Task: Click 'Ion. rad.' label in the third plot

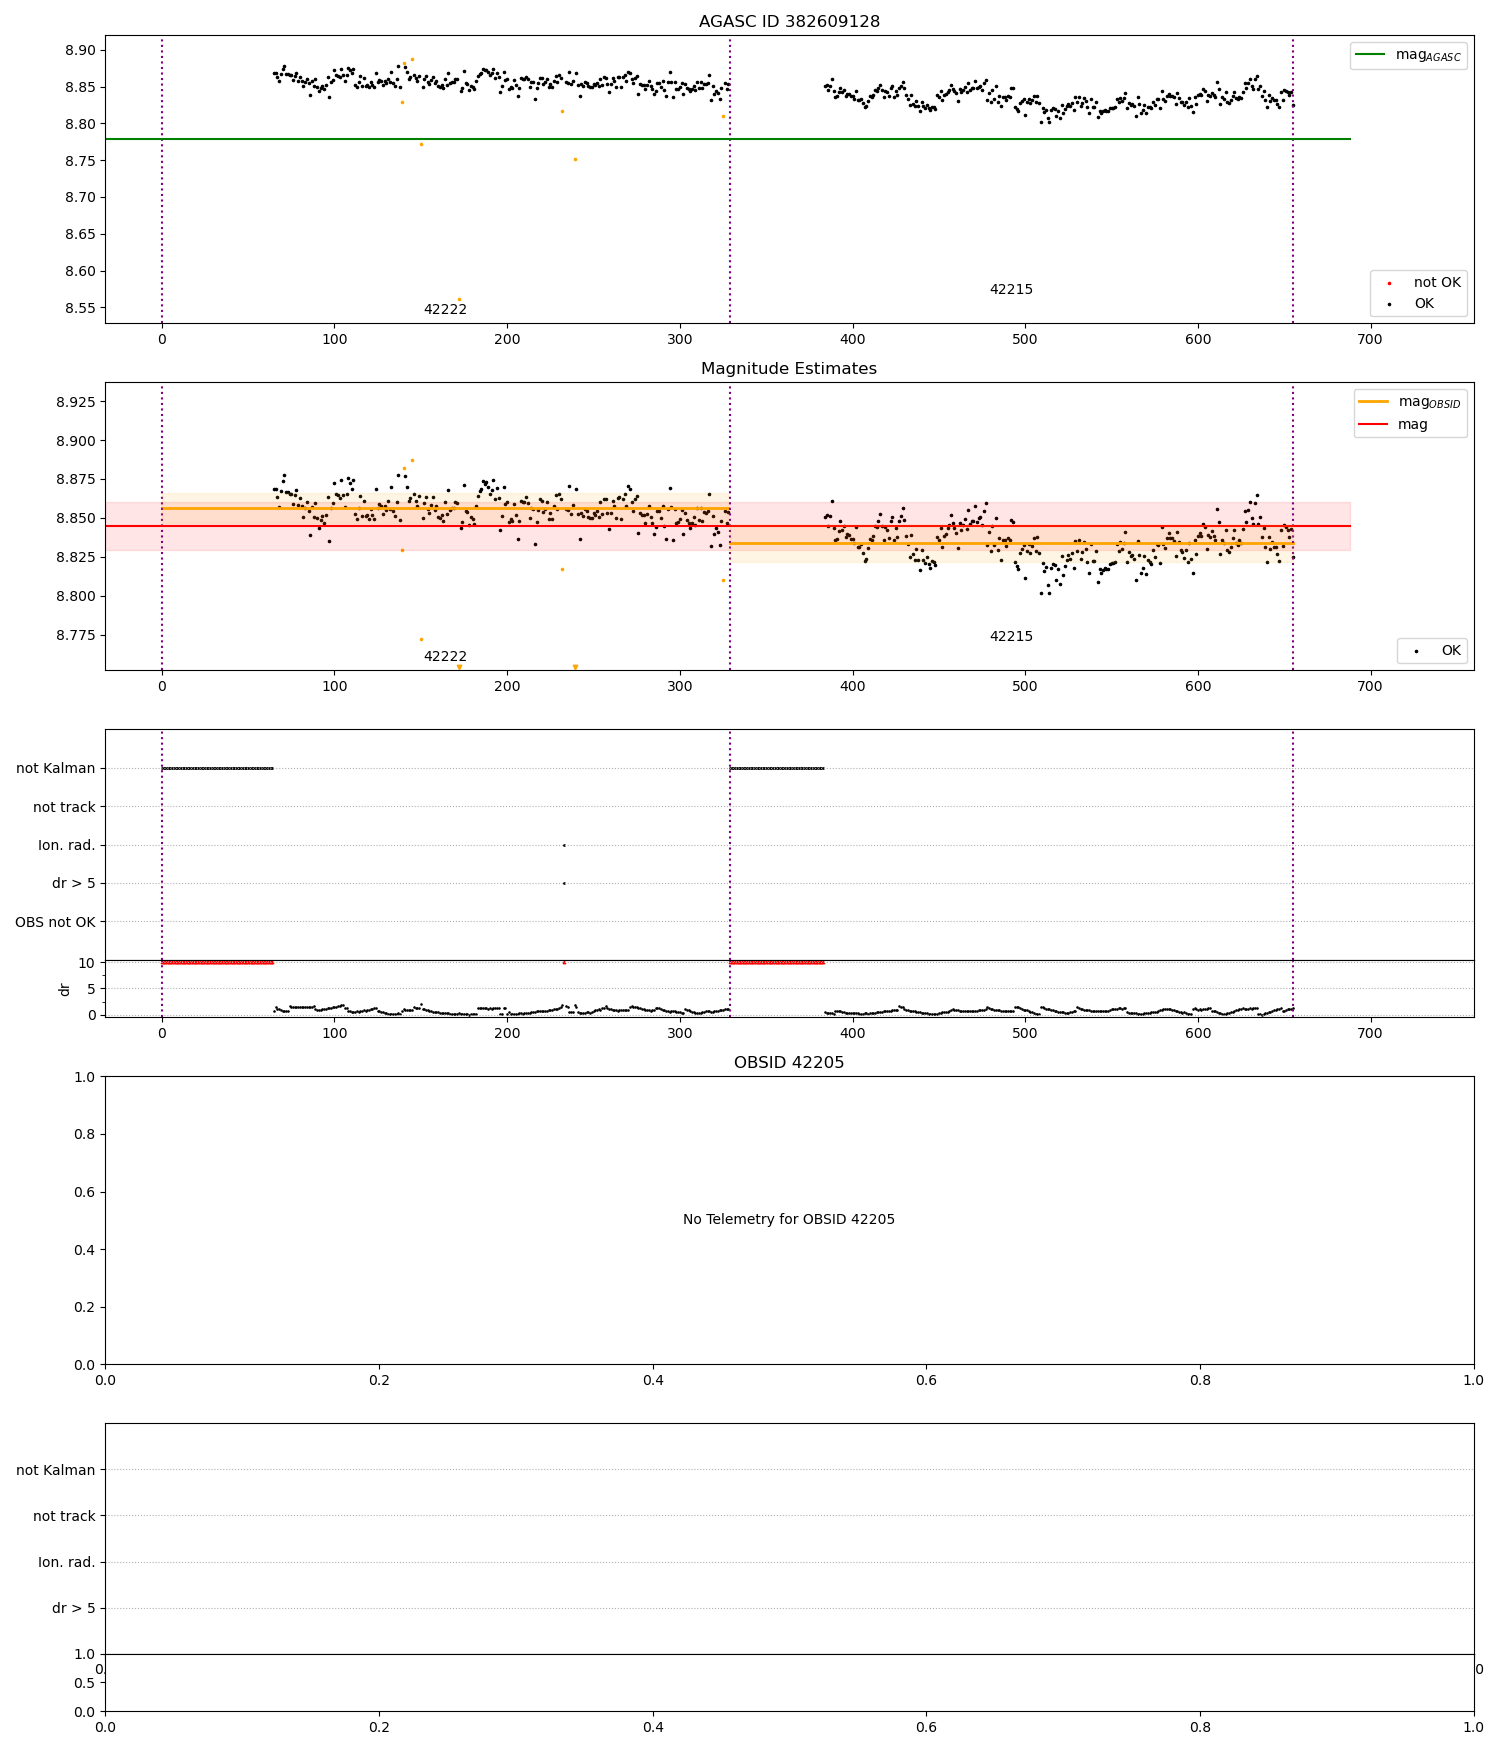Action: [x=67, y=845]
